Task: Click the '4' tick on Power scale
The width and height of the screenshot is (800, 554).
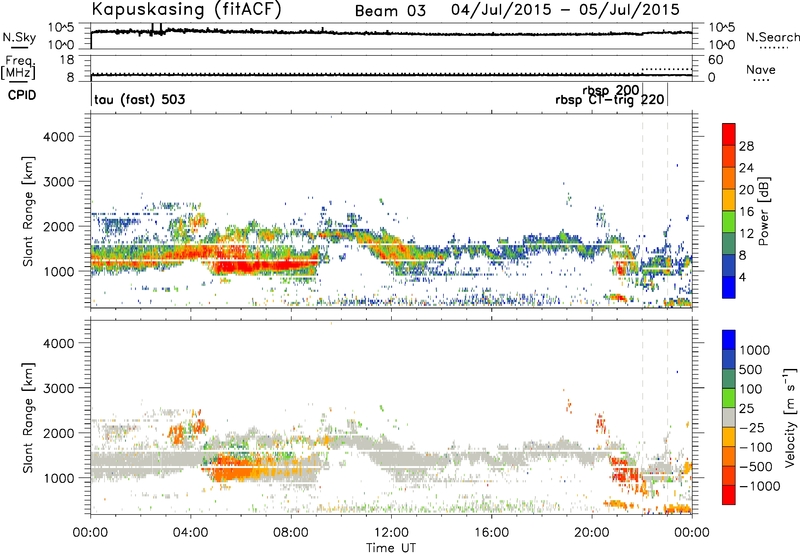Action: (742, 277)
